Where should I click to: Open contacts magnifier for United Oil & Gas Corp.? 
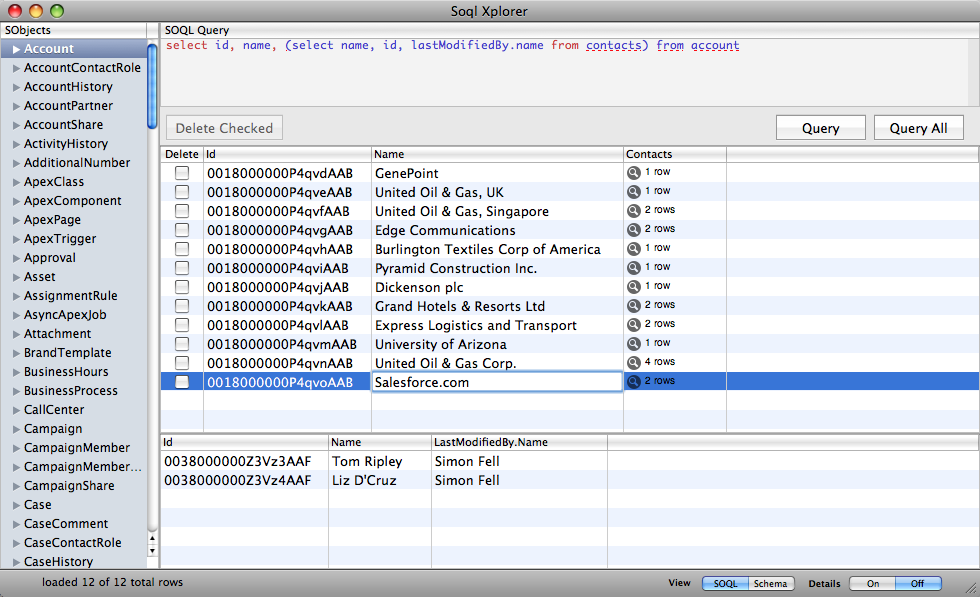[x=634, y=363]
